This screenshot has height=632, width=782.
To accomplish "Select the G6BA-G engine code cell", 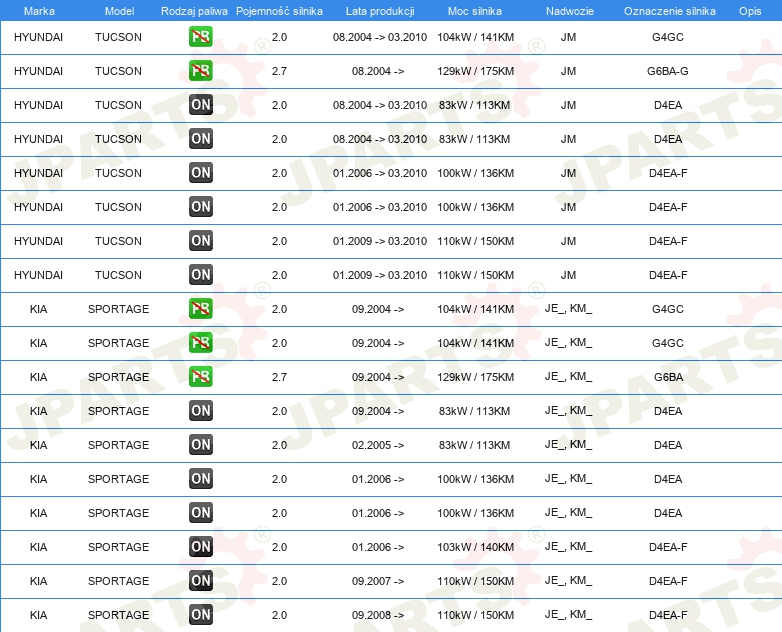I will (x=668, y=71).
